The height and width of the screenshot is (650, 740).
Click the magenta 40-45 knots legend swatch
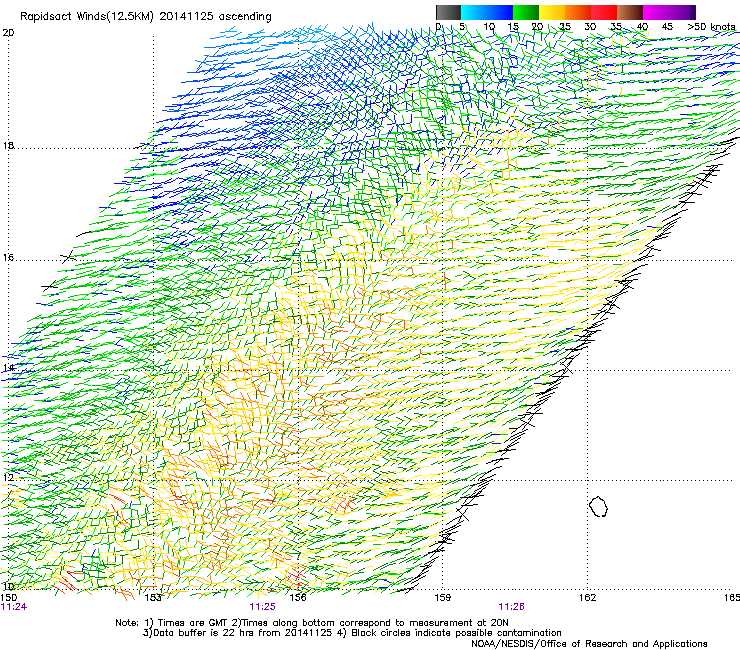coord(656,12)
